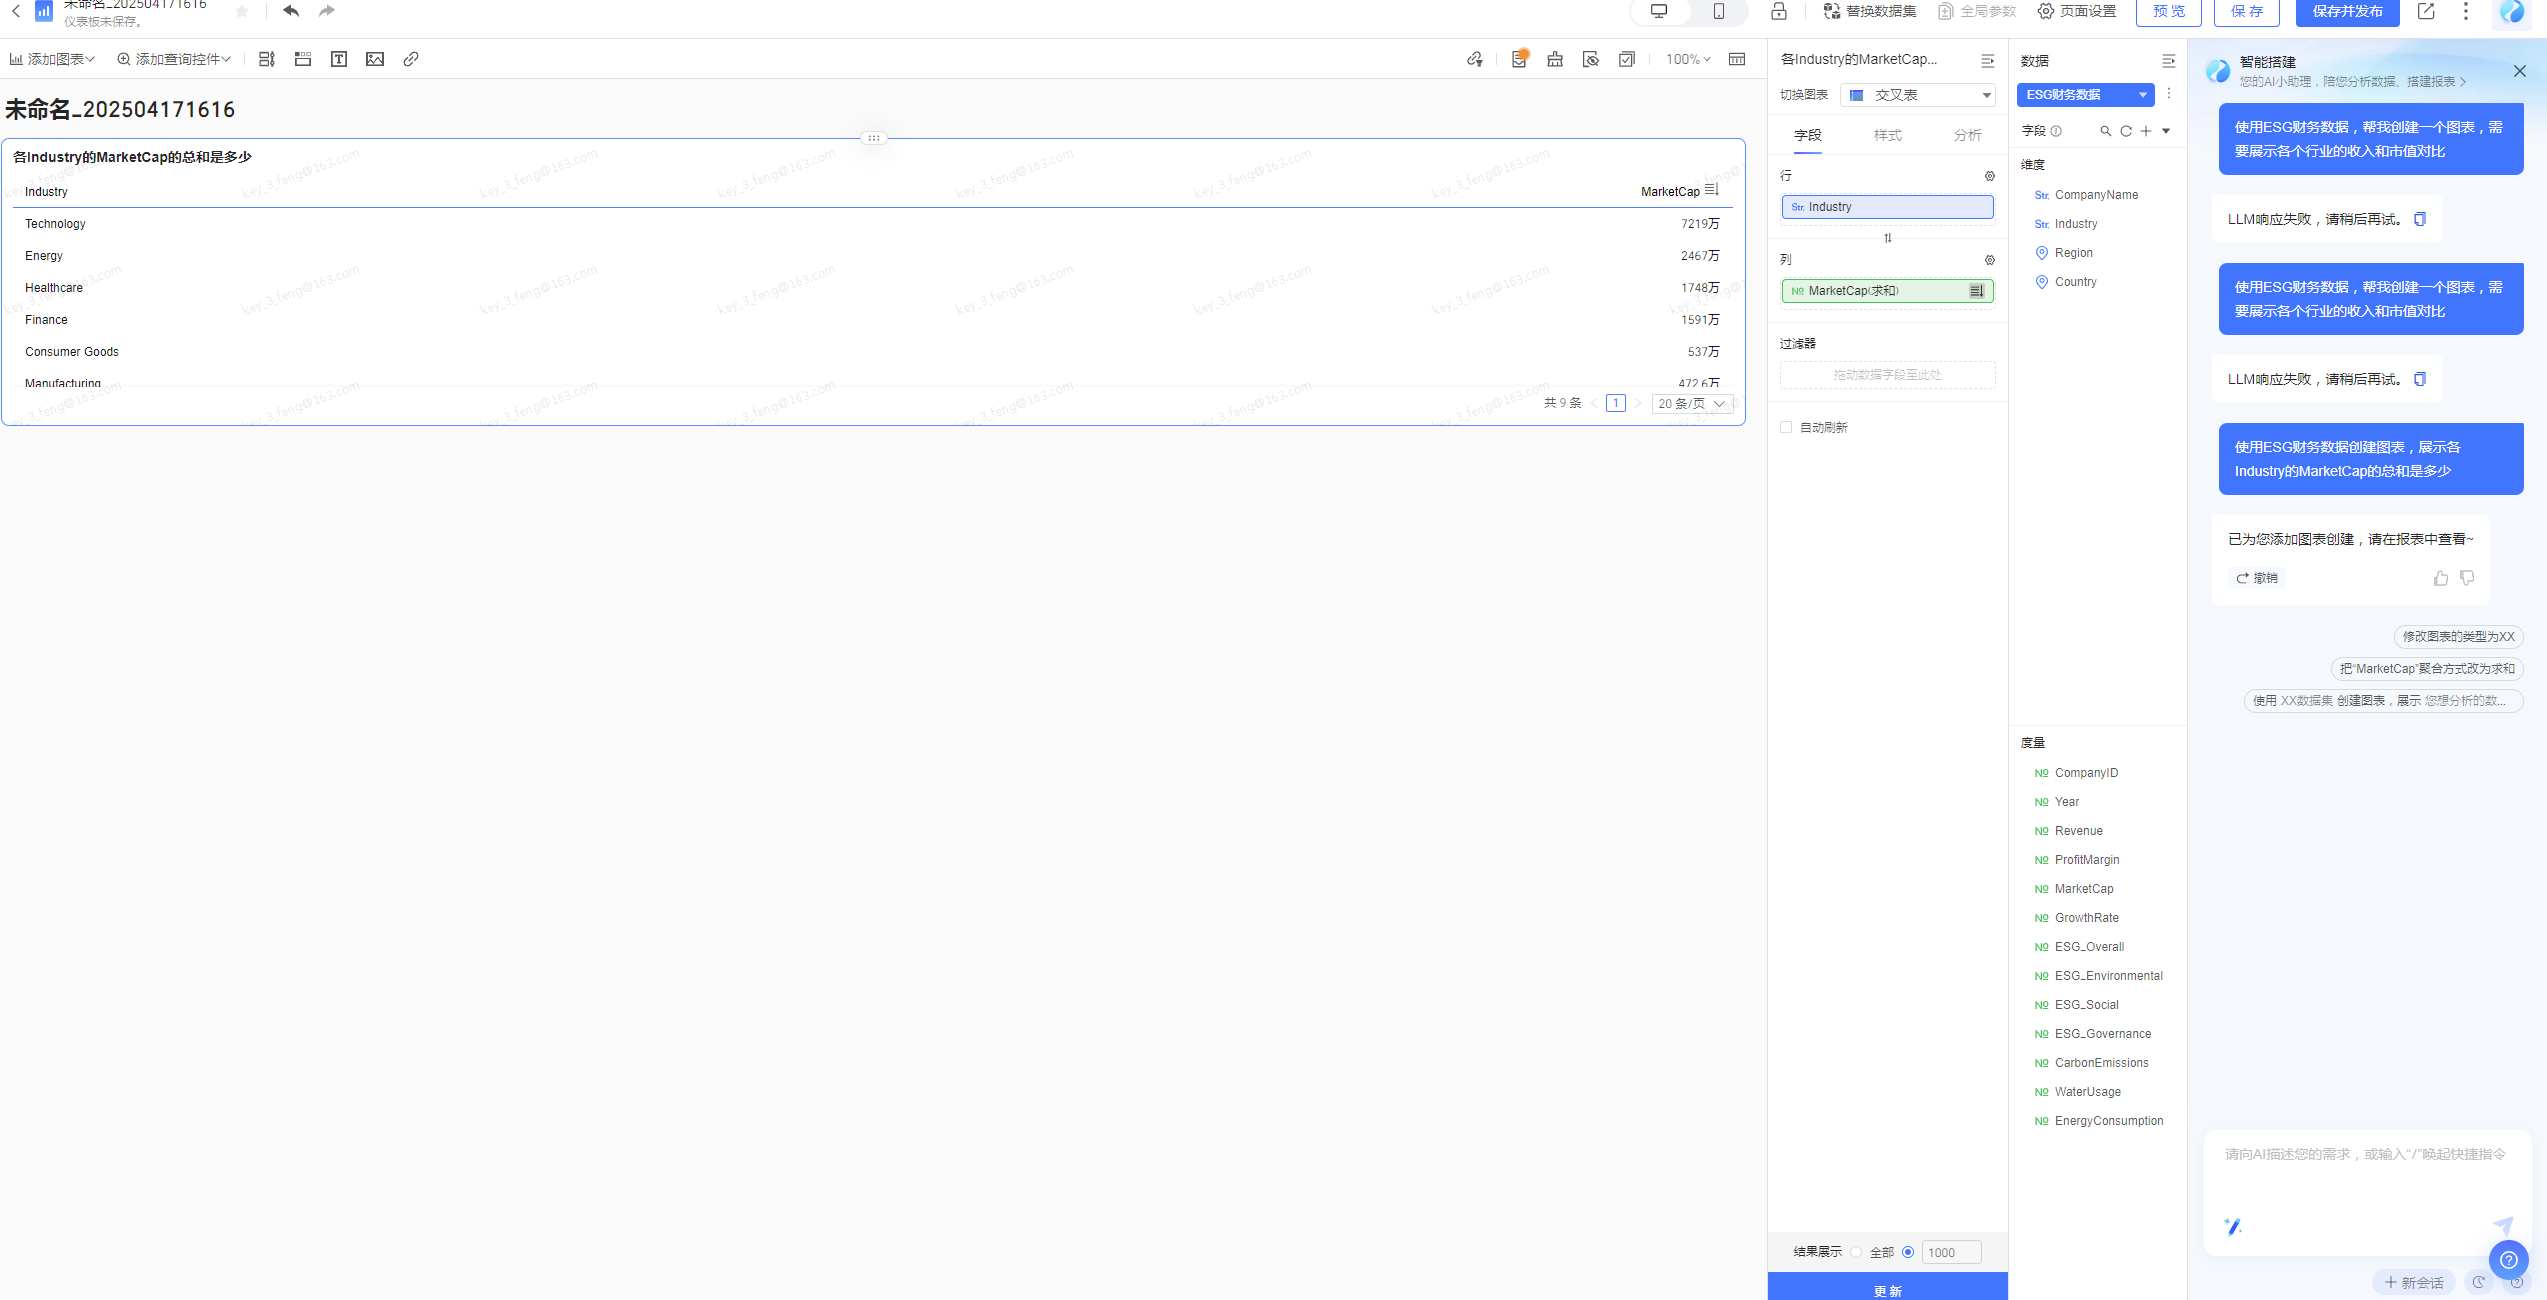Click the Save (保存) button
Screen dimensions: 2547x1300
click(2247, 11)
